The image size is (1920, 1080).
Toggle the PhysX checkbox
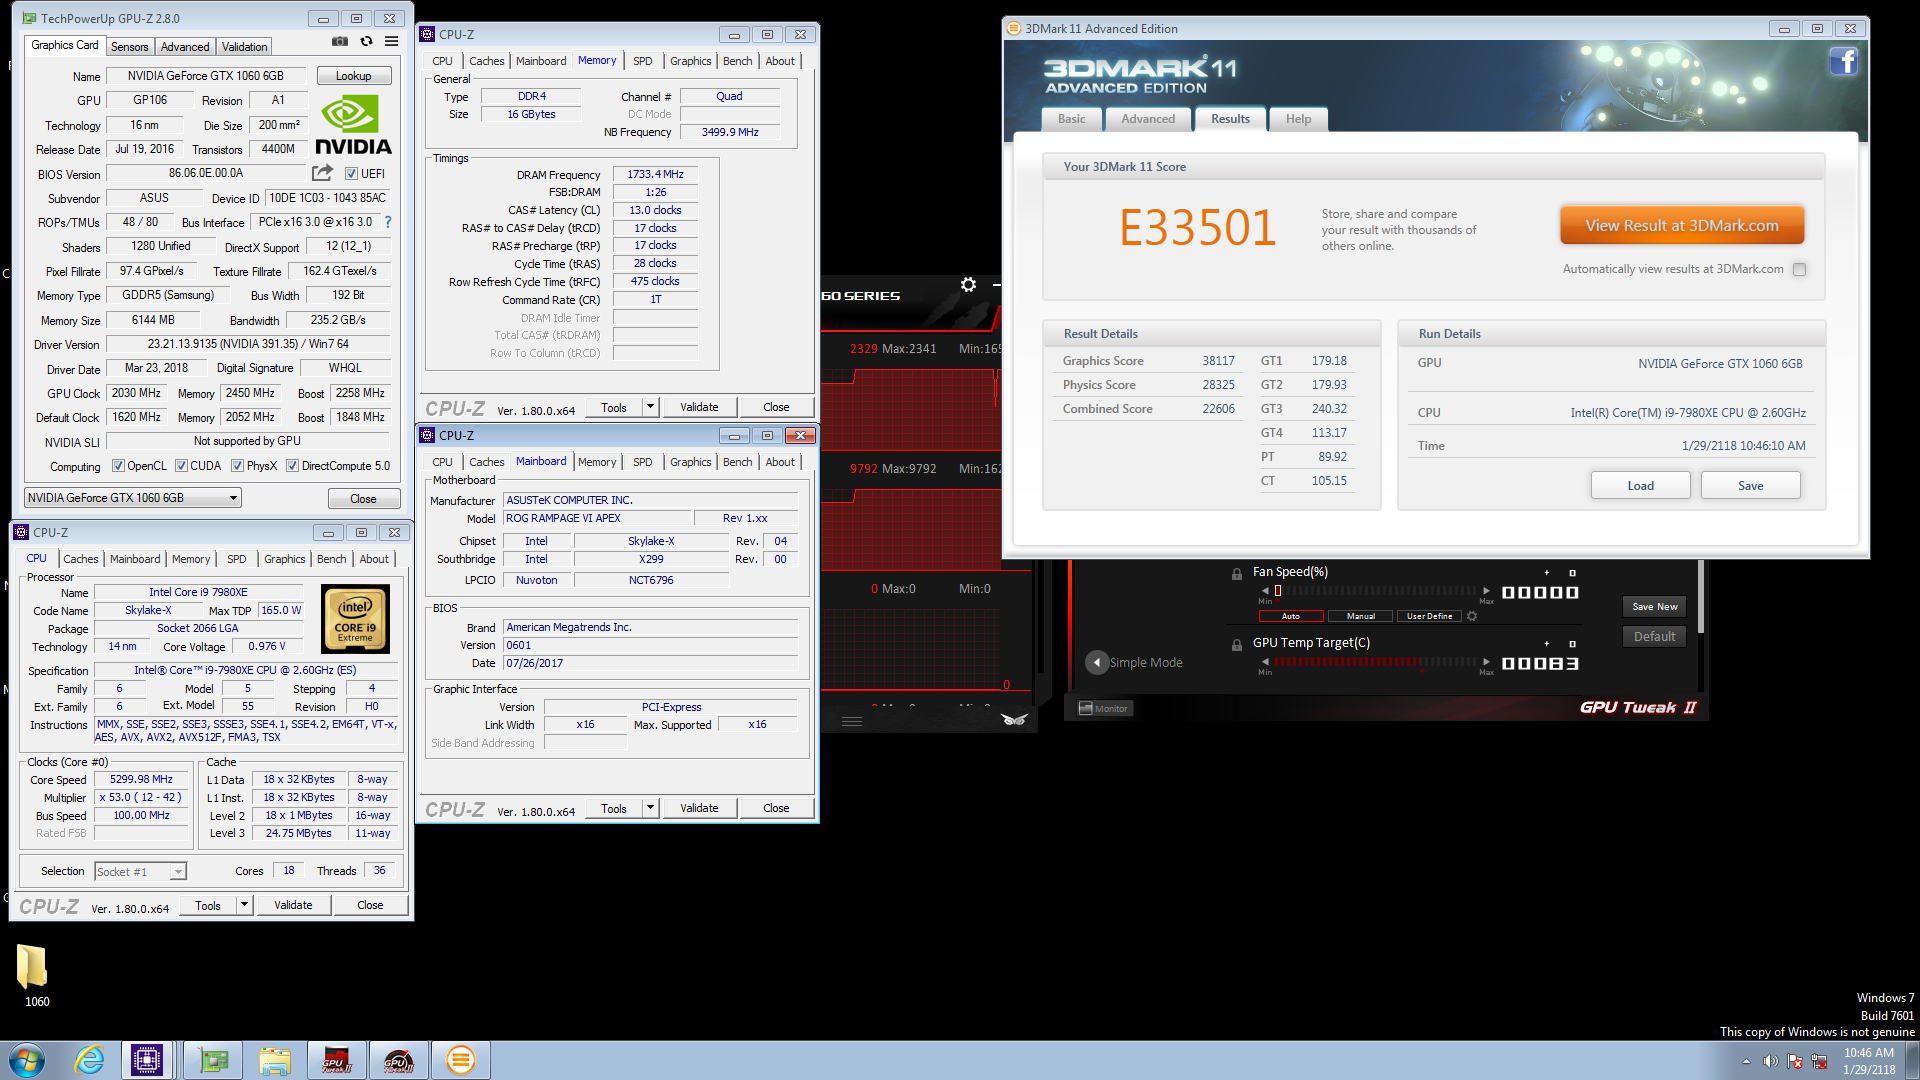237,466
